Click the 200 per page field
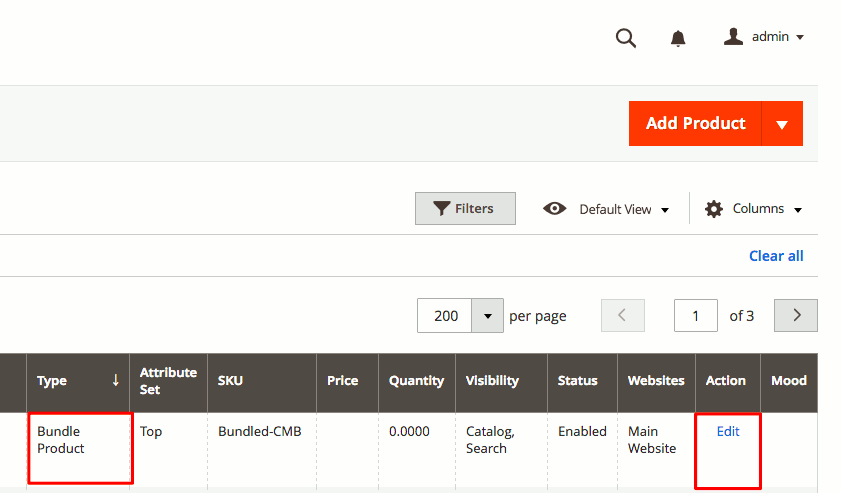Image resolution: width=841 pixels, height=493 pixels. (x=445, y=315)
